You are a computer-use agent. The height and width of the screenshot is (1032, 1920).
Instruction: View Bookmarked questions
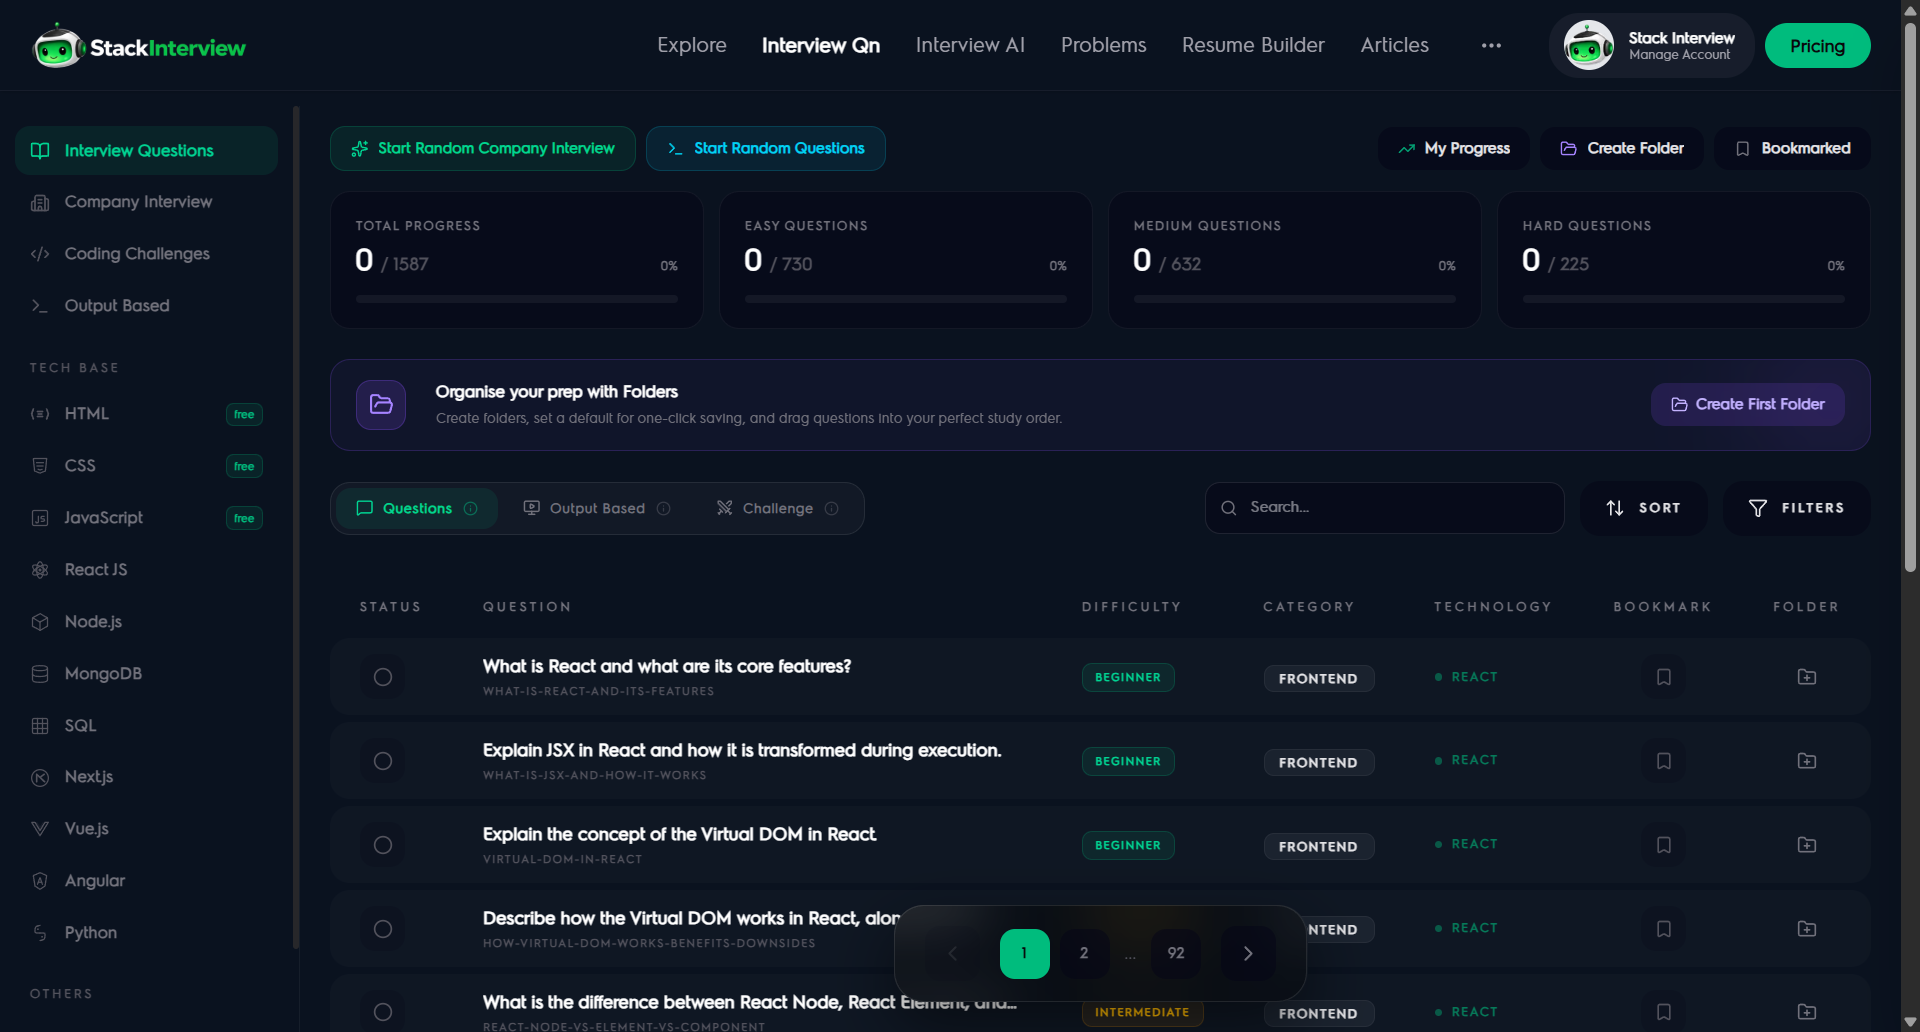point(1792,148)
